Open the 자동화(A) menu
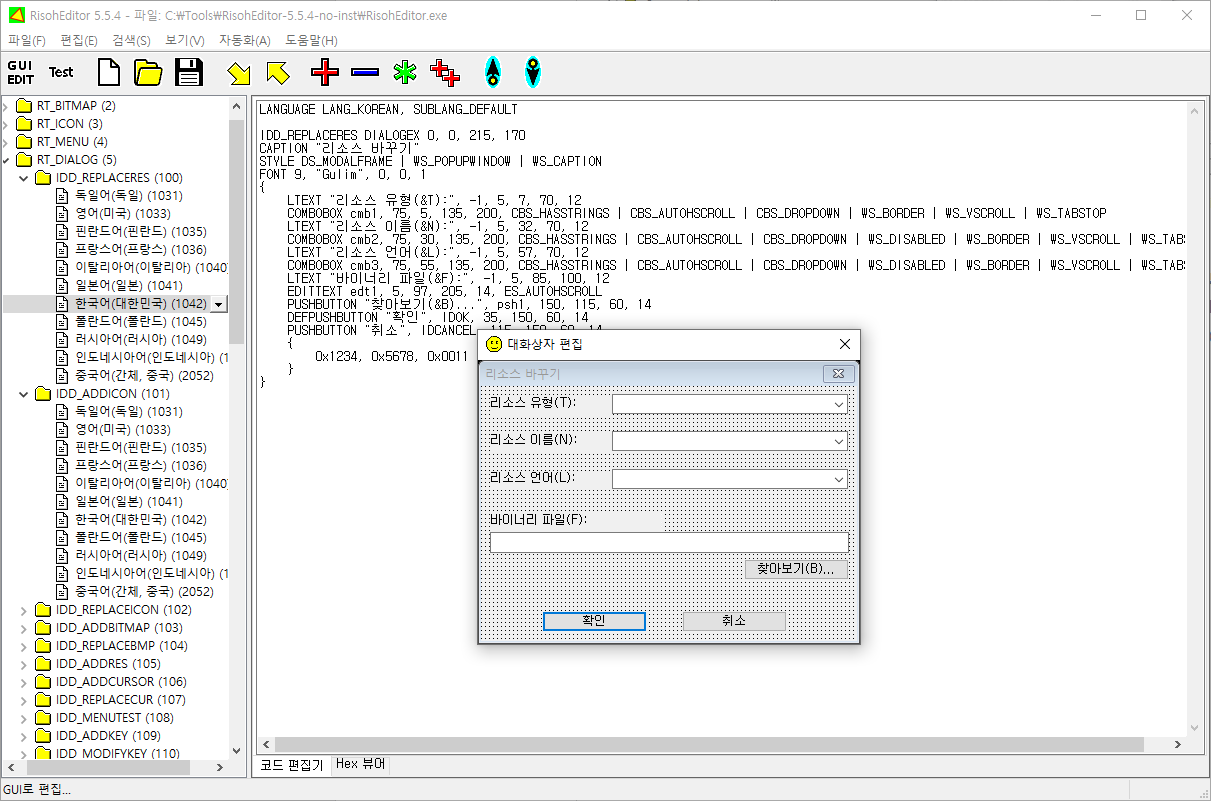The width and height of the screenshot is (1211, 801). [x=245, y=40]
